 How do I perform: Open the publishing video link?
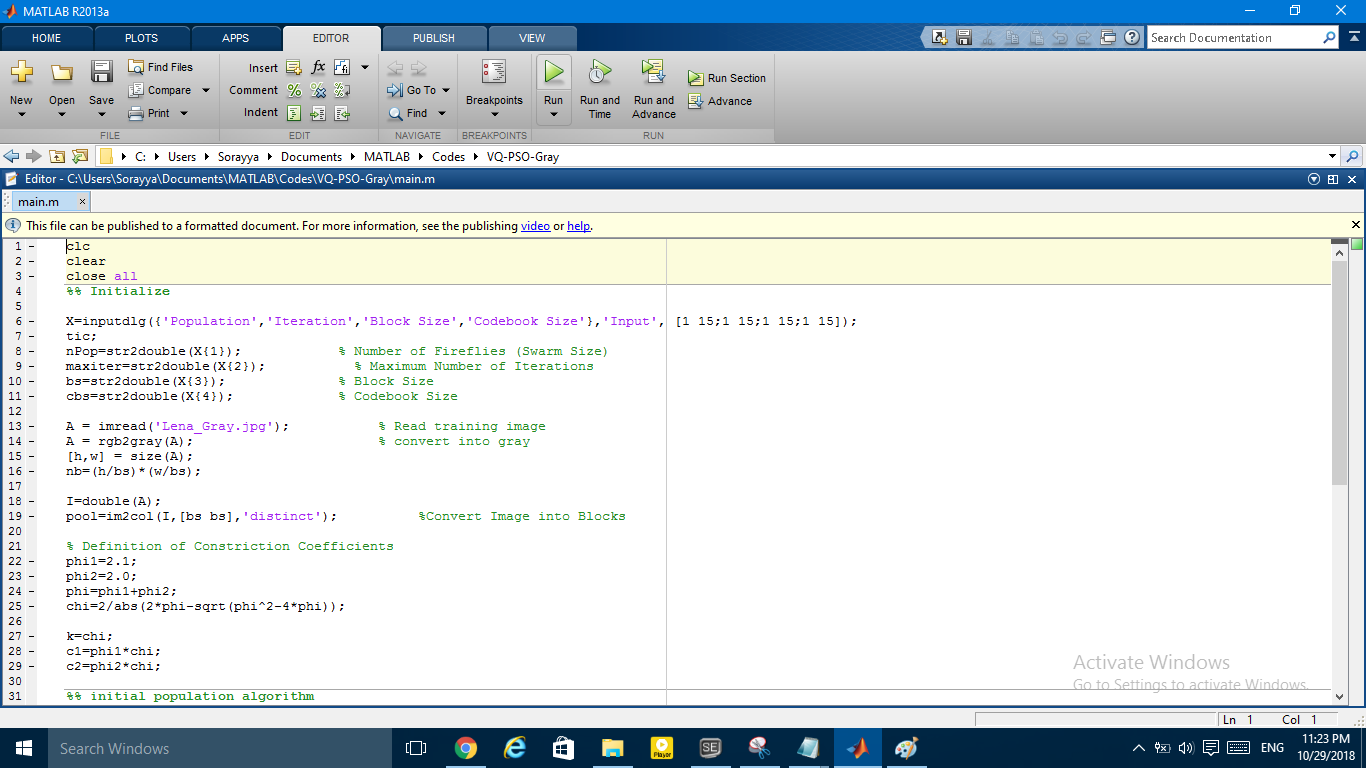click(x=535, y=226)
